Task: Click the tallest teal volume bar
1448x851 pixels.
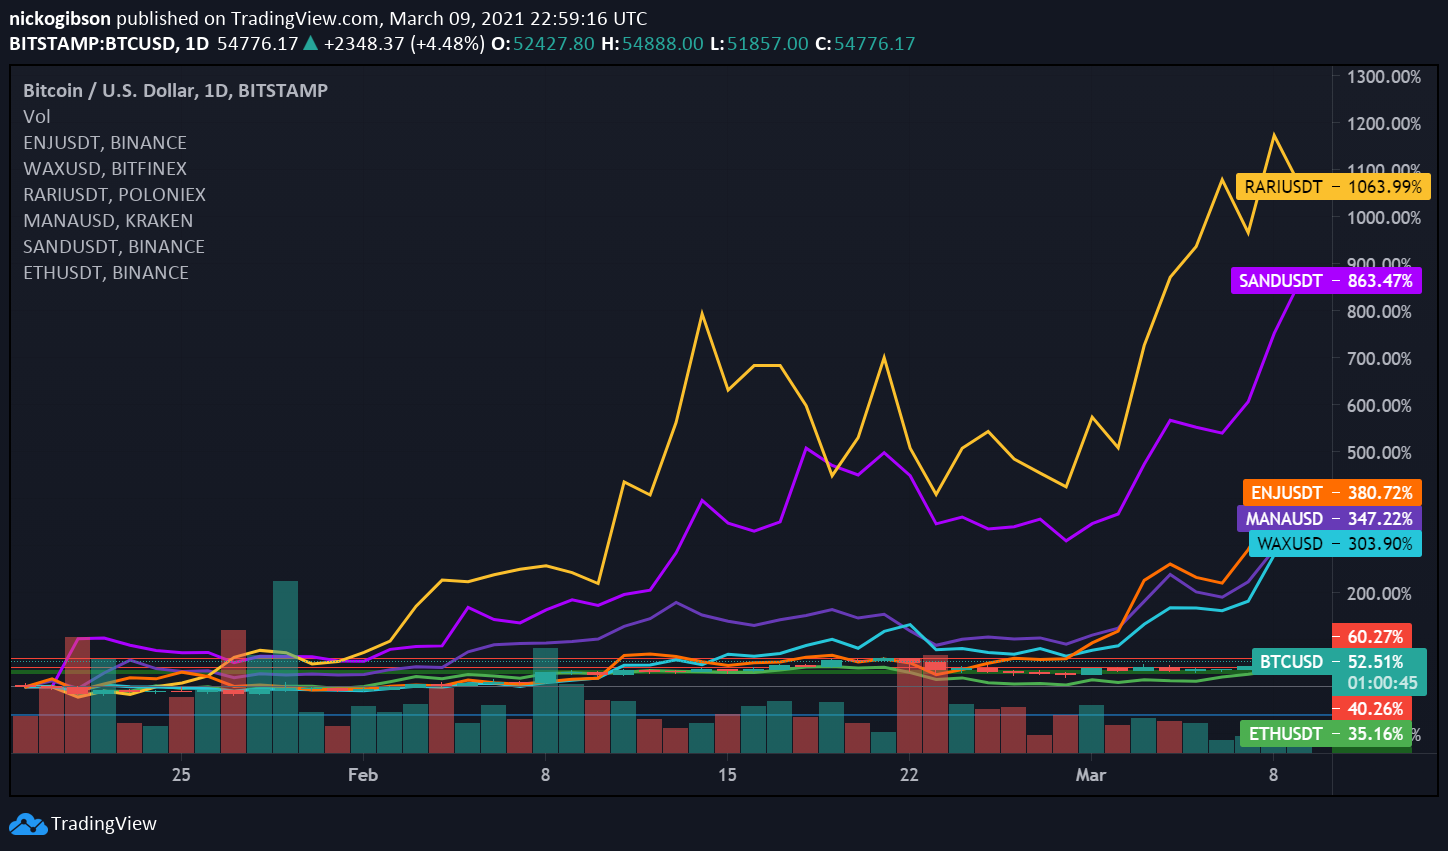Action: pyautogui.click(x=285, y=667)
